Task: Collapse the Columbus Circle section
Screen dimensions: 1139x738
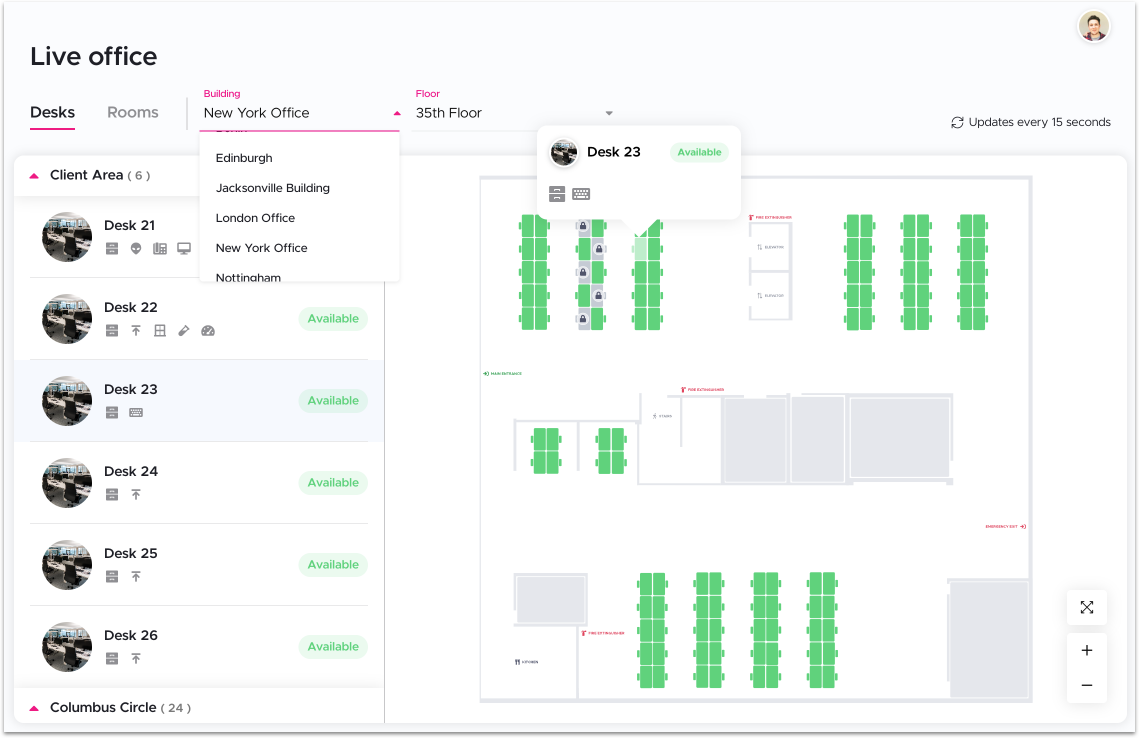Action: (x=34, y=708)
